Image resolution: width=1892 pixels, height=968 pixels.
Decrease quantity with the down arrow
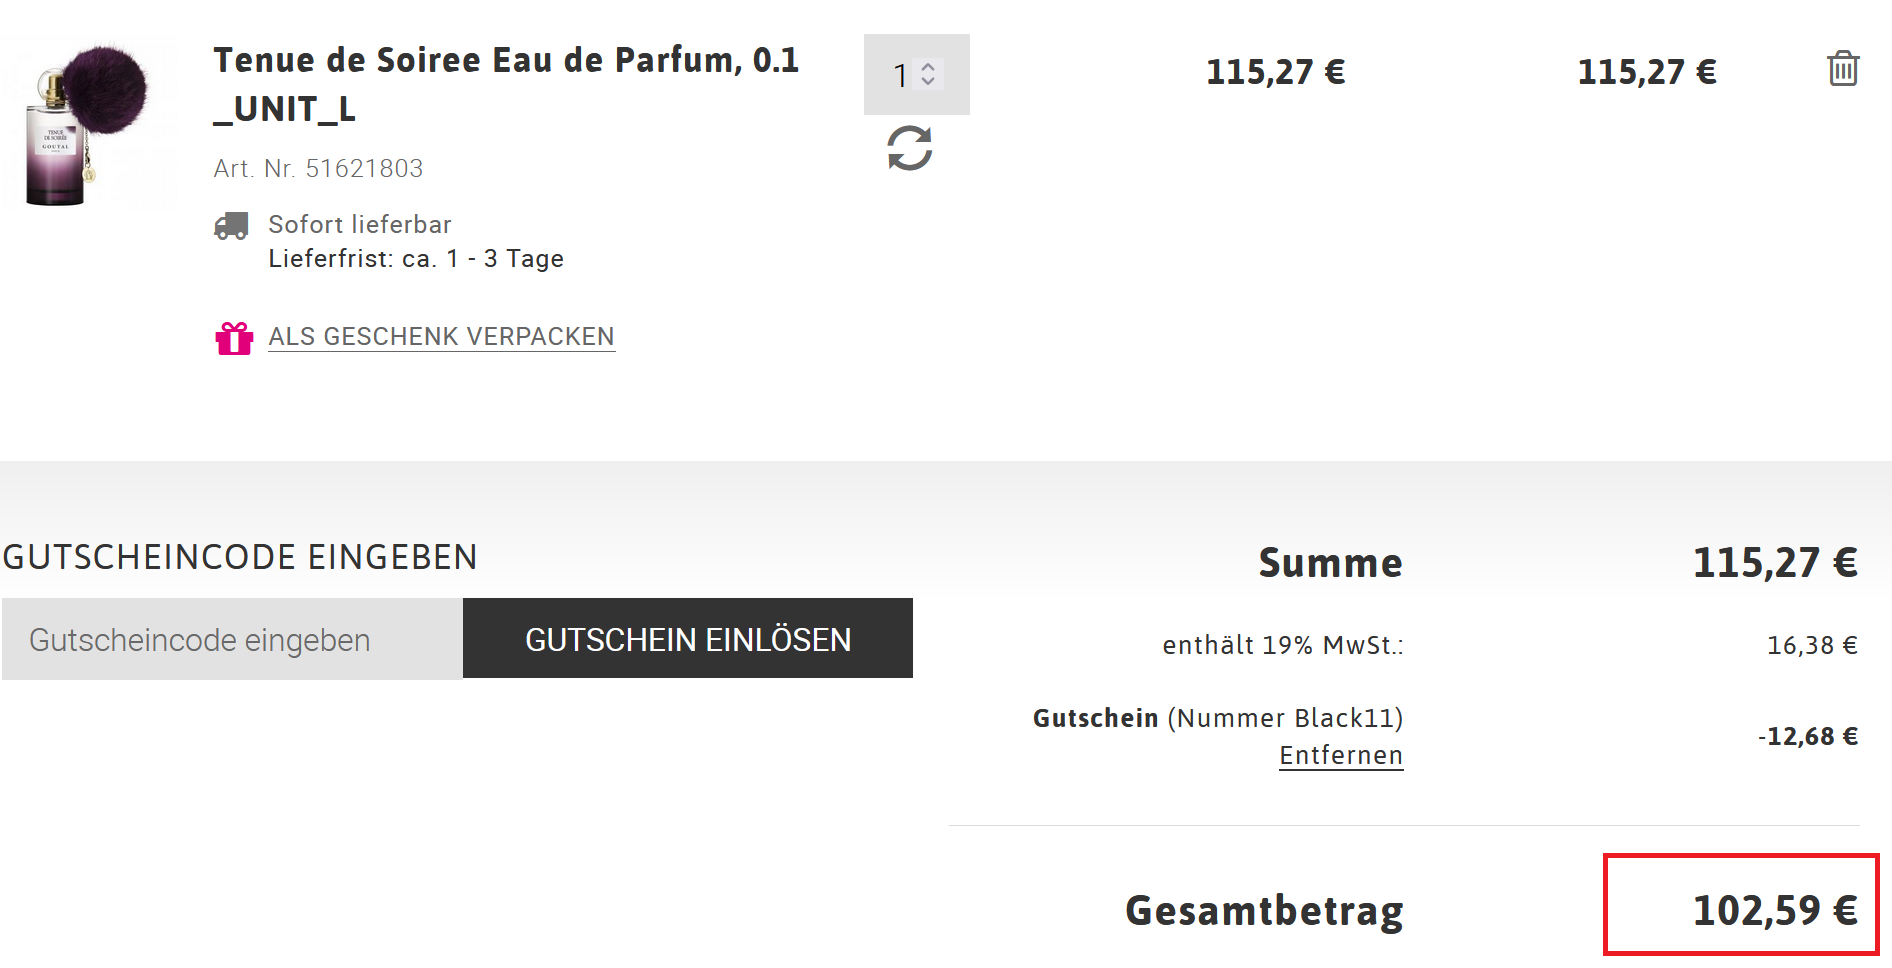[928, 82]
